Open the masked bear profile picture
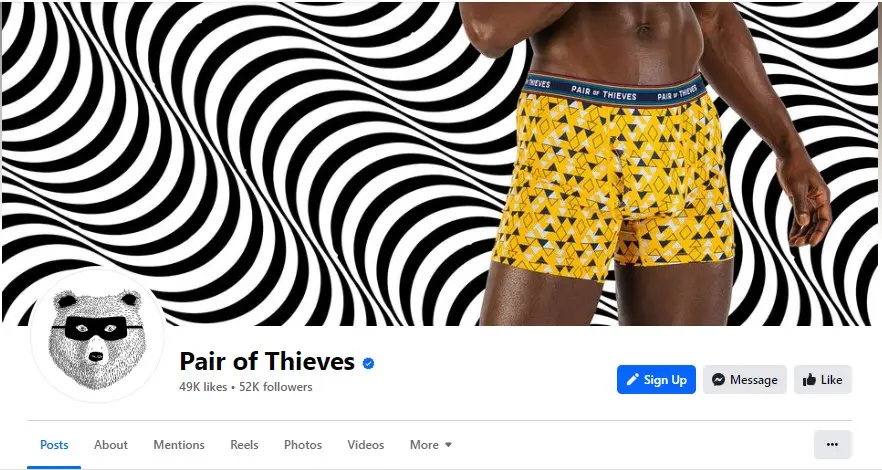This screenshot has width=882, height=470. [97, 335]
